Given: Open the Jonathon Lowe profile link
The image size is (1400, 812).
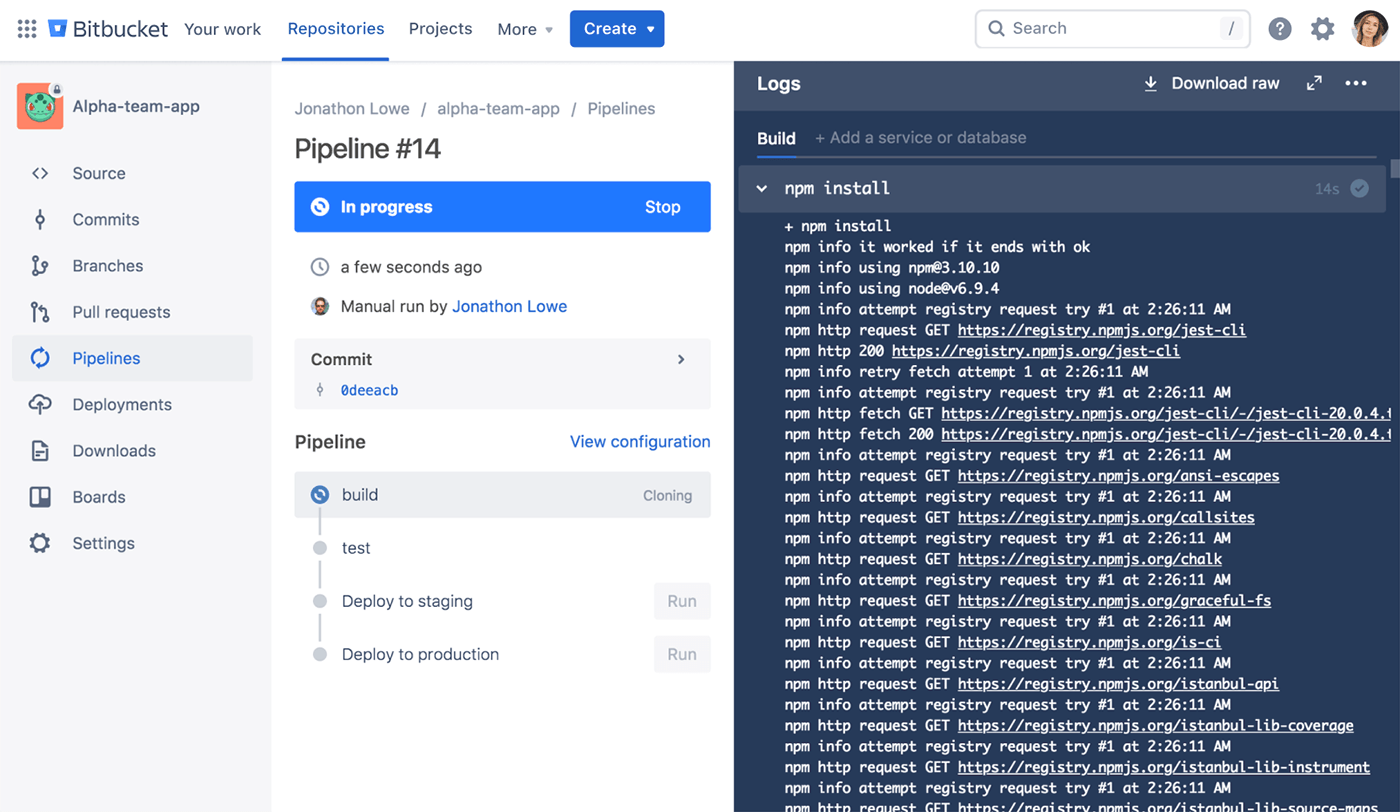Looking at the screenshot, I should 509,306.
